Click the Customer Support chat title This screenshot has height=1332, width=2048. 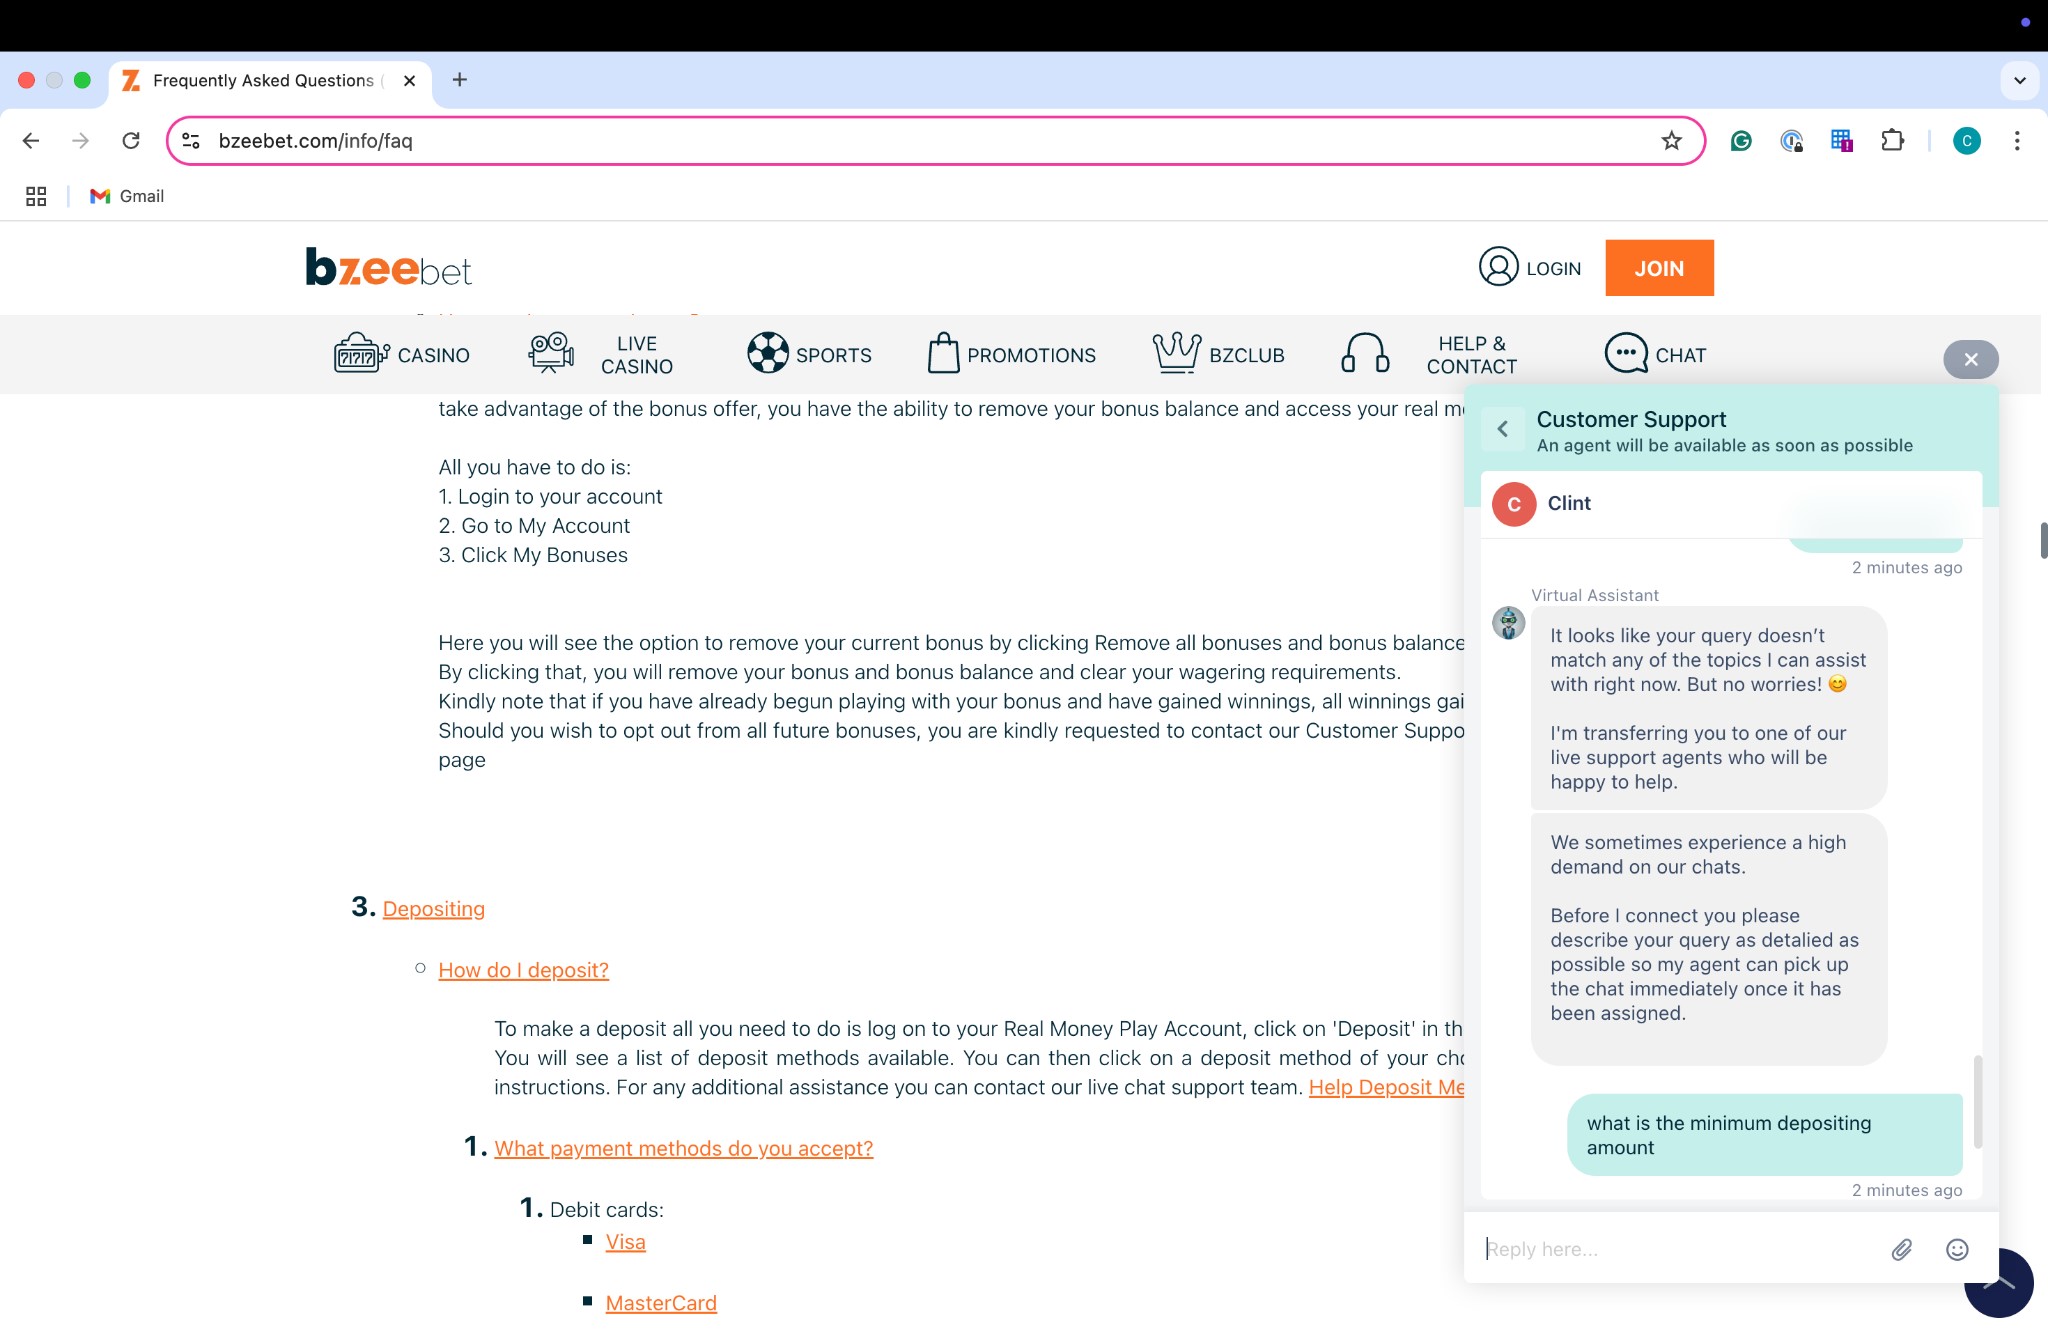tap(1631, 419)
